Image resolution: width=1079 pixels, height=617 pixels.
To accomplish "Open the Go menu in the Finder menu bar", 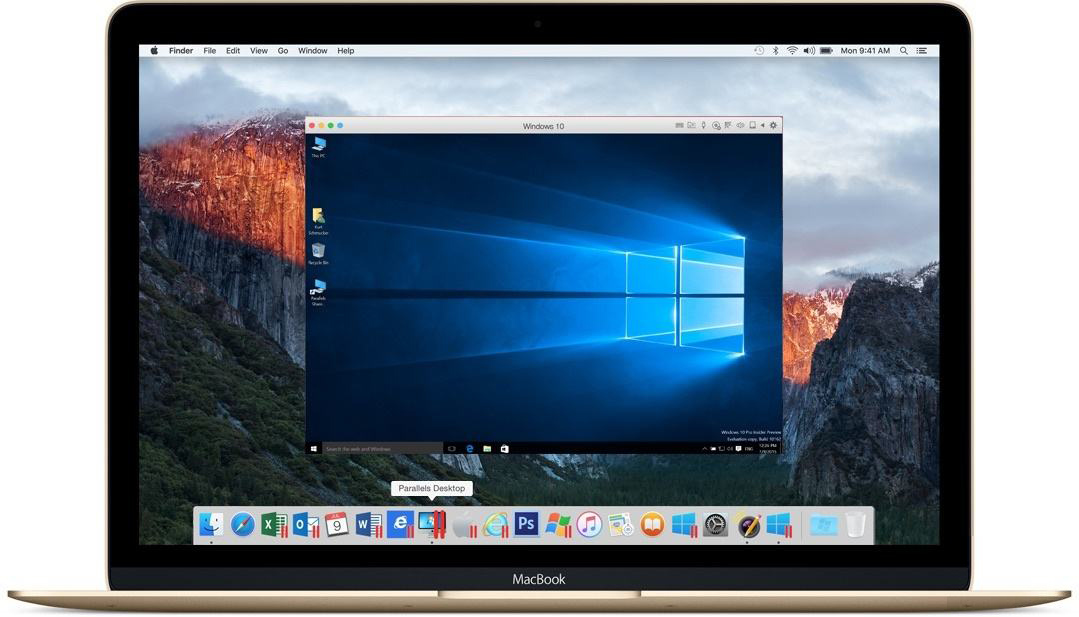I will pos(283,50).
